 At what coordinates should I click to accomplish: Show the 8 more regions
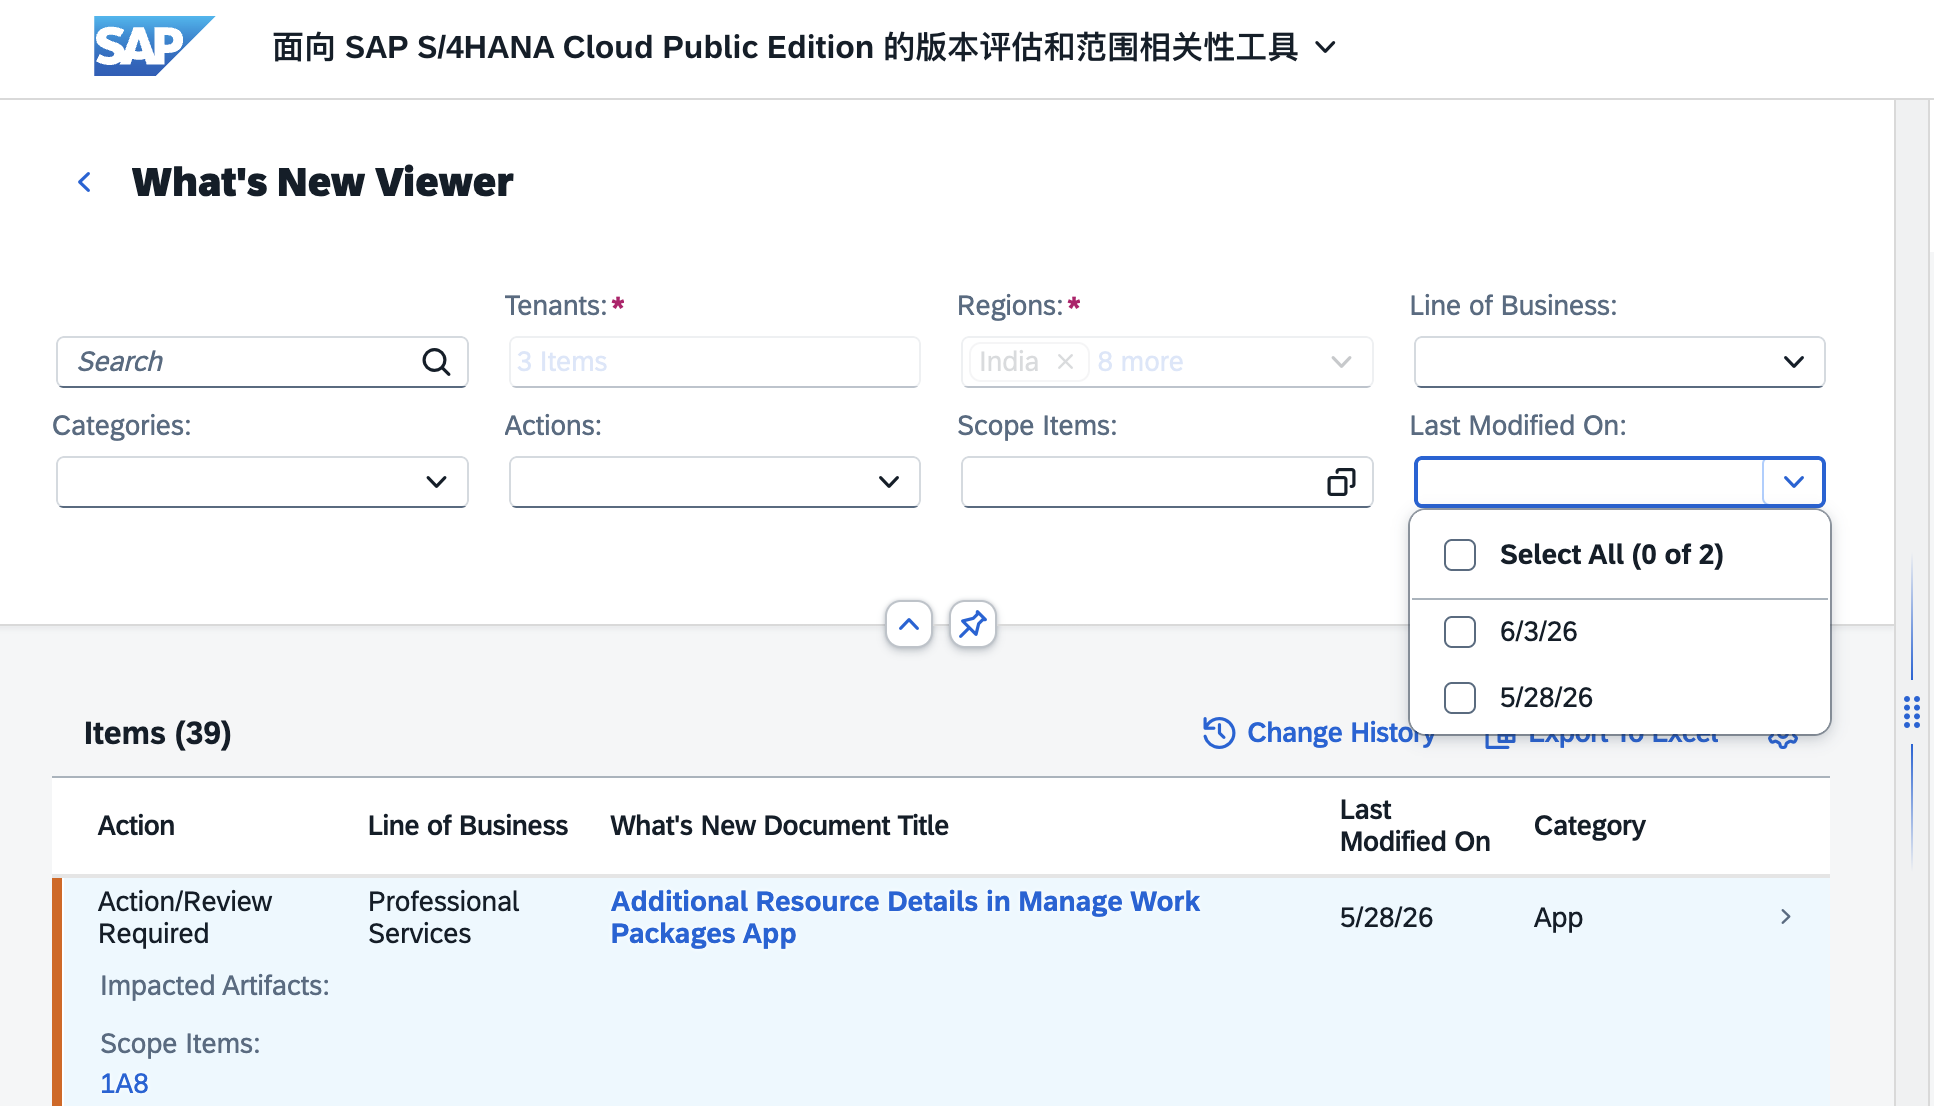(x=1140, y=362)
